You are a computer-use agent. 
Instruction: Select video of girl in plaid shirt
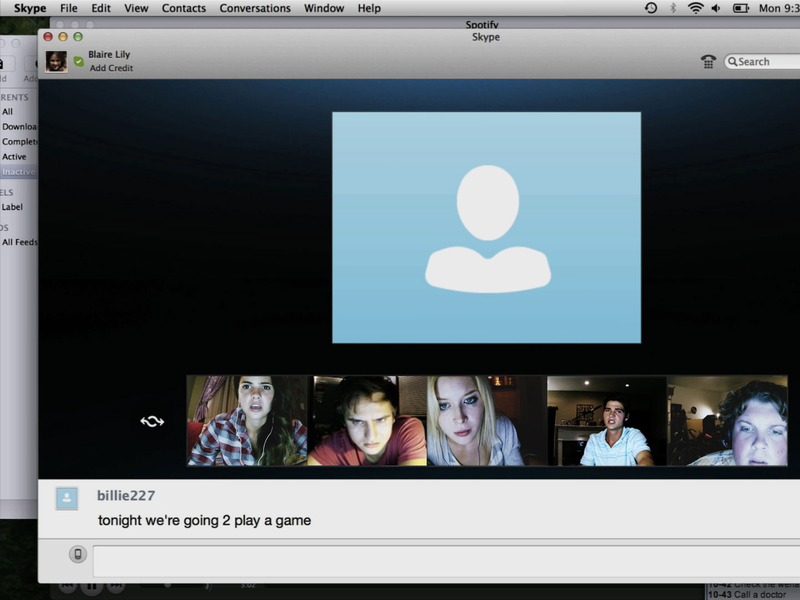point(247,420)
